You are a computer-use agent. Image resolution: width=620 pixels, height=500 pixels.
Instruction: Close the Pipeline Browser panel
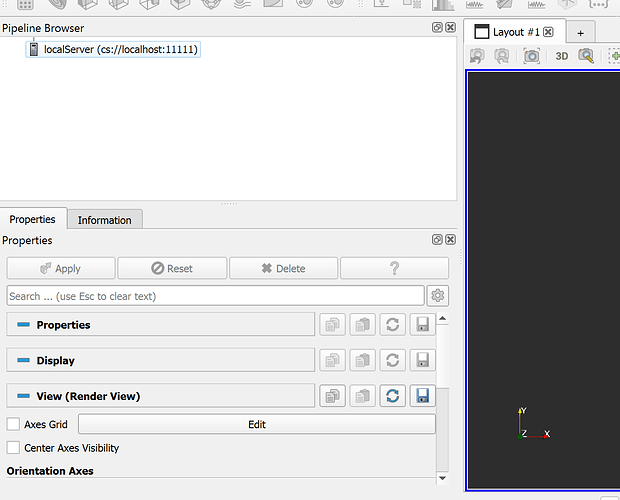tap(450, 27)
